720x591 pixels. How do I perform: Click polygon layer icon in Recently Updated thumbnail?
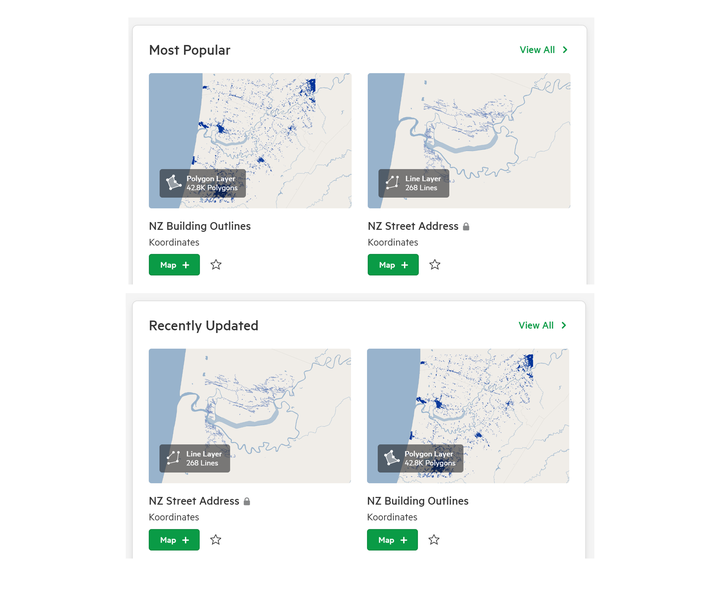coord(391,458)
